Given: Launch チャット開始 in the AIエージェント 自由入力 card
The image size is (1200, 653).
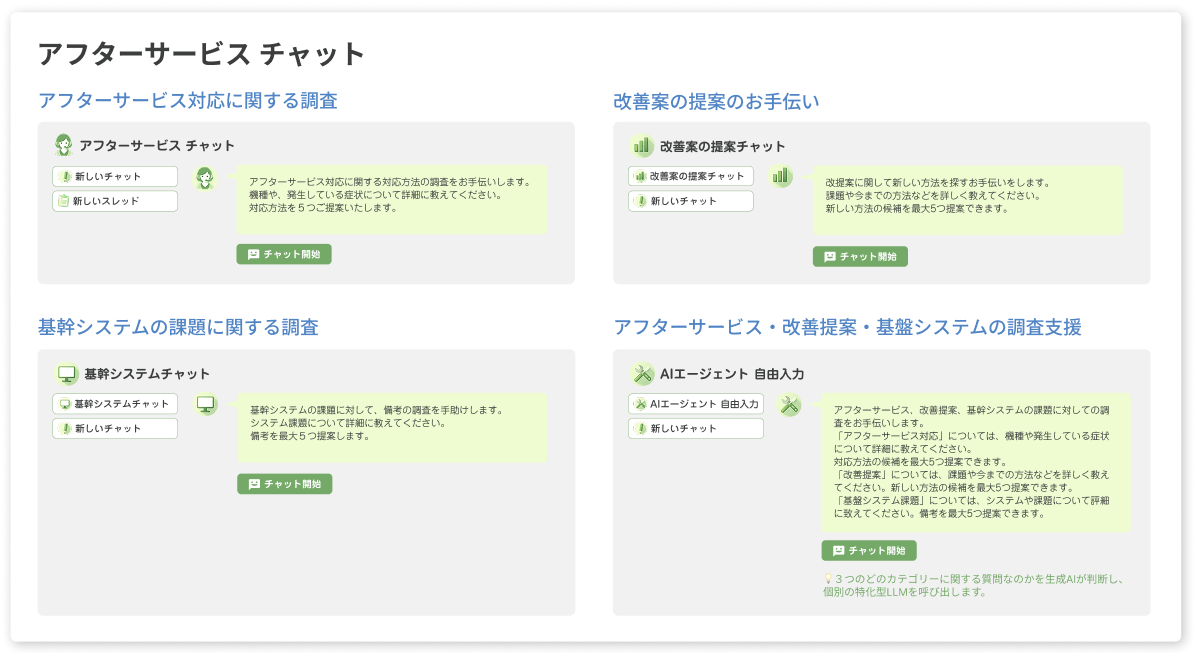Looking at the screenshot, I should (869, 550).
